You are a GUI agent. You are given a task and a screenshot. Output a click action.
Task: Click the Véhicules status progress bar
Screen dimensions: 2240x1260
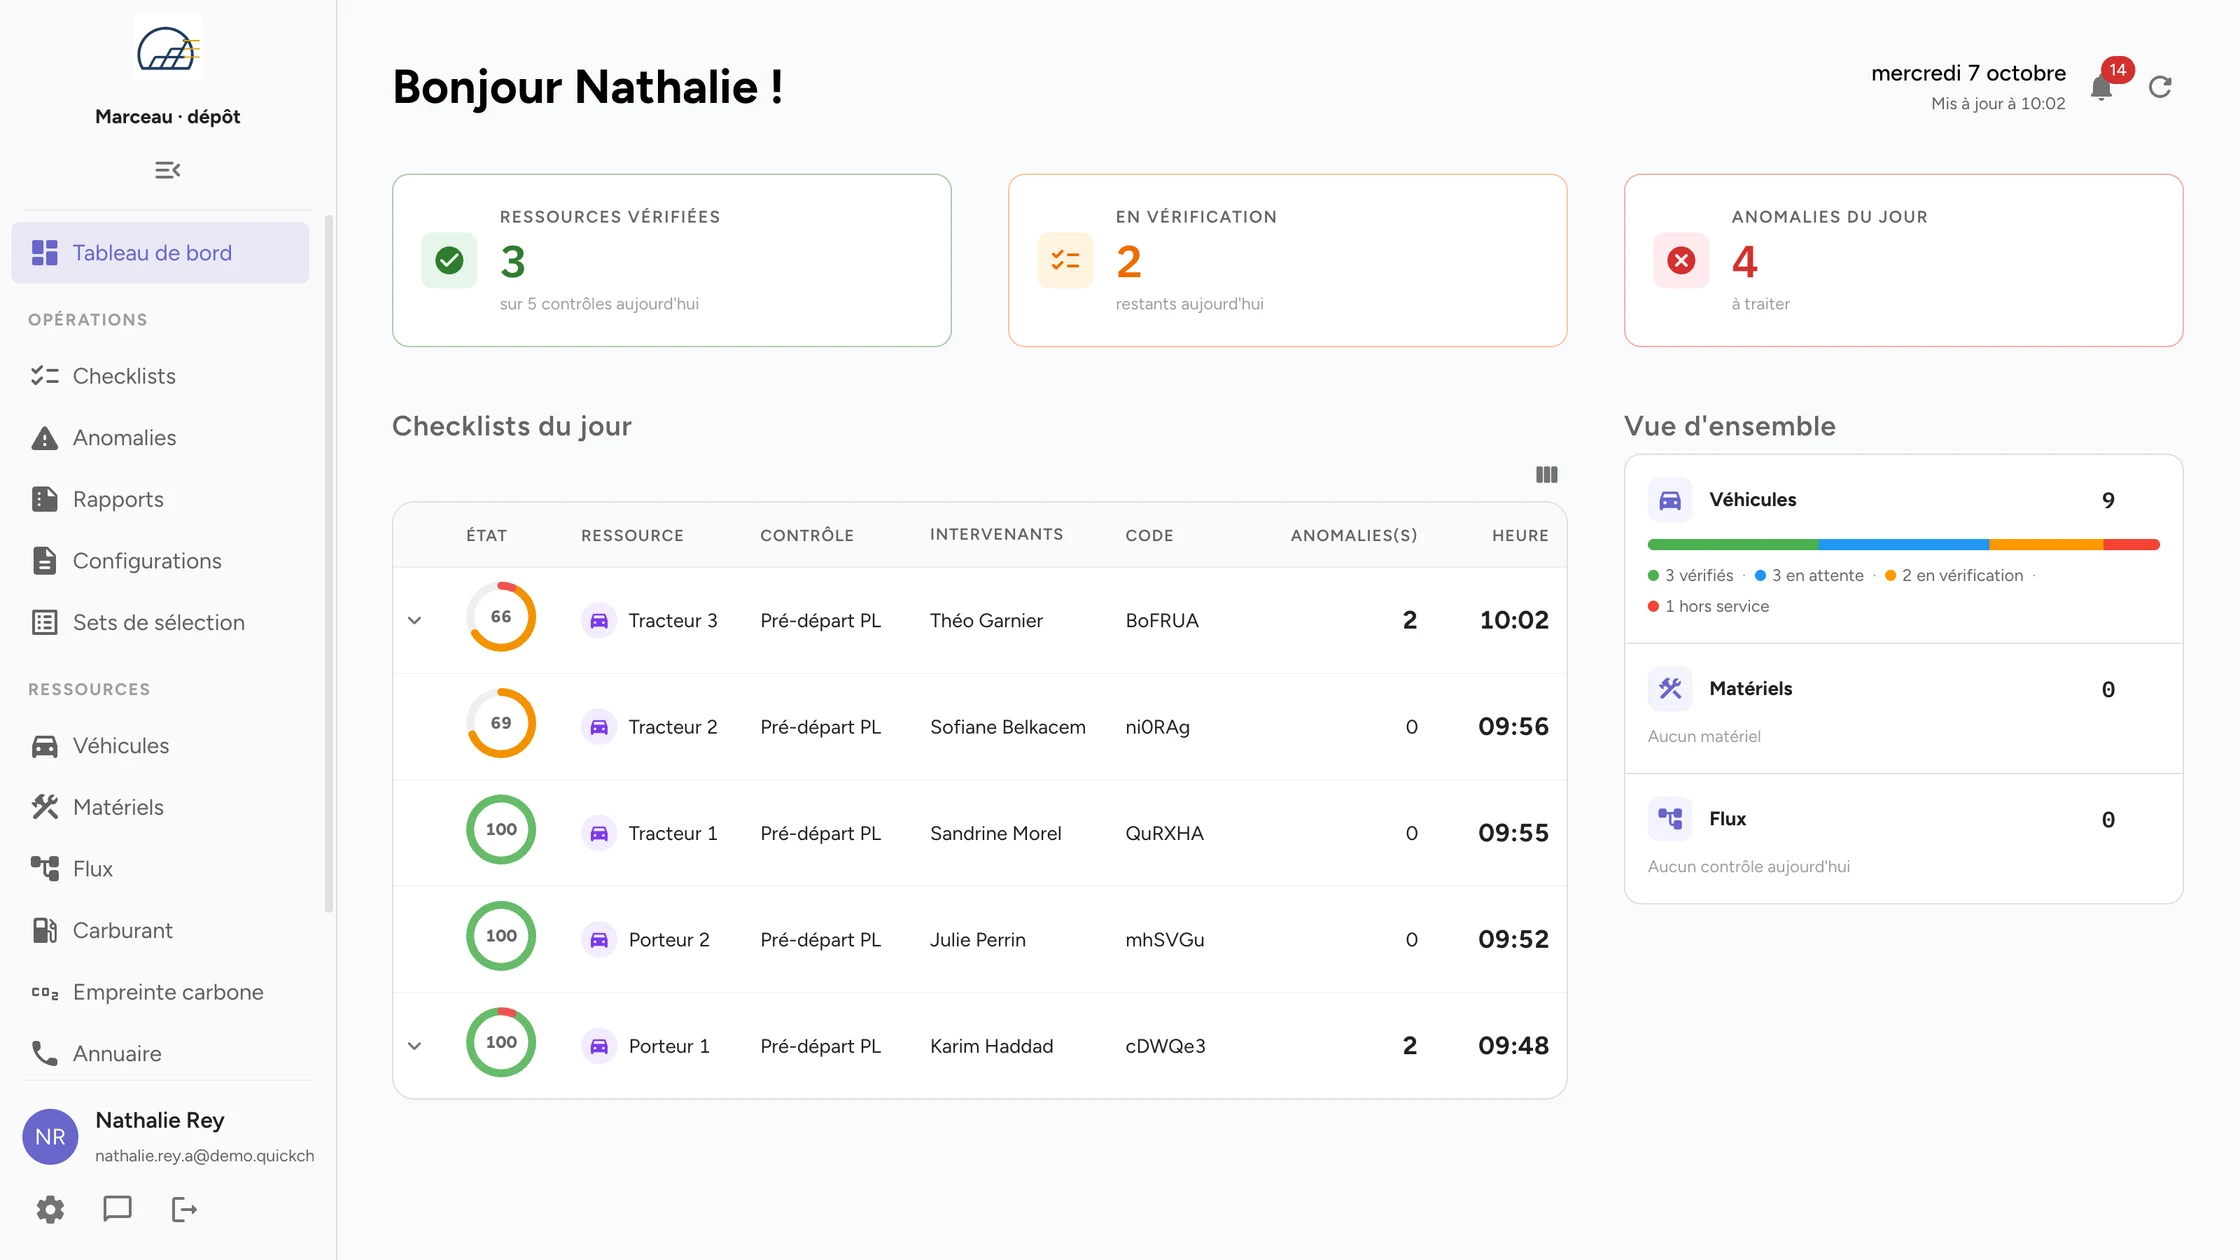point(1904,545)
